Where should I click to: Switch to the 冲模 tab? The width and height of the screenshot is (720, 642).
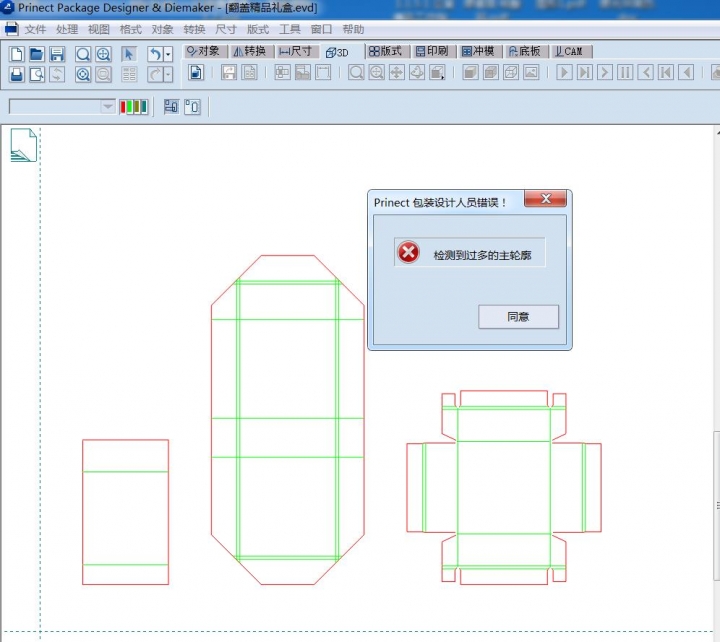pyautogui.click(x=479, y=51)
